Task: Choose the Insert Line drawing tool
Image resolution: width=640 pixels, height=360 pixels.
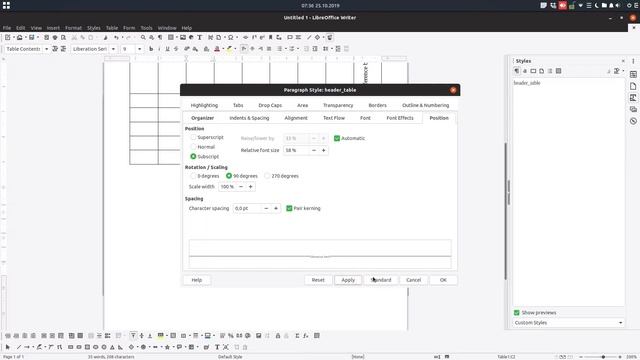Action: 18,347
